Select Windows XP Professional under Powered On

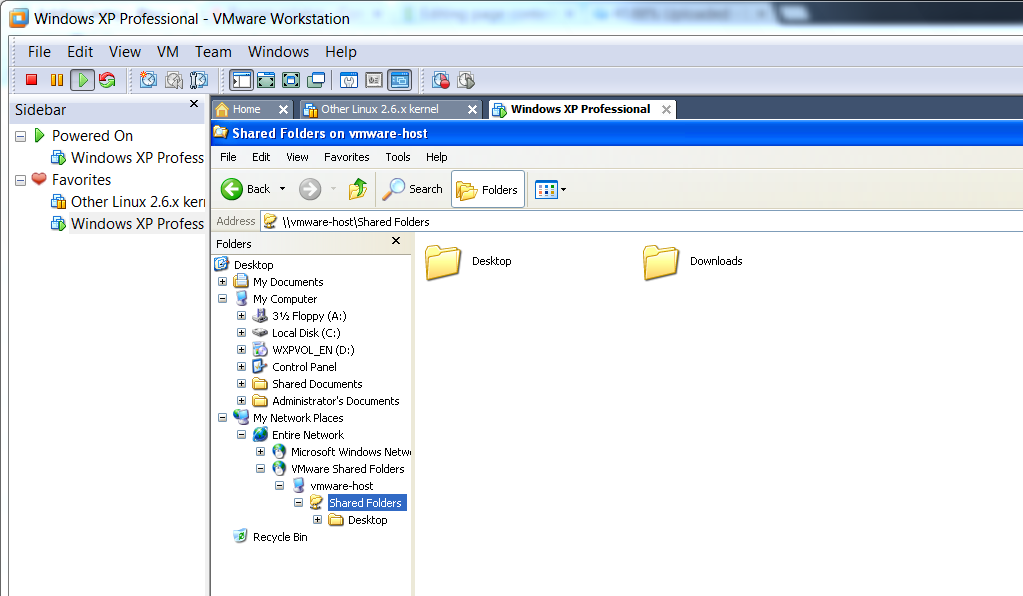[128, 158]
